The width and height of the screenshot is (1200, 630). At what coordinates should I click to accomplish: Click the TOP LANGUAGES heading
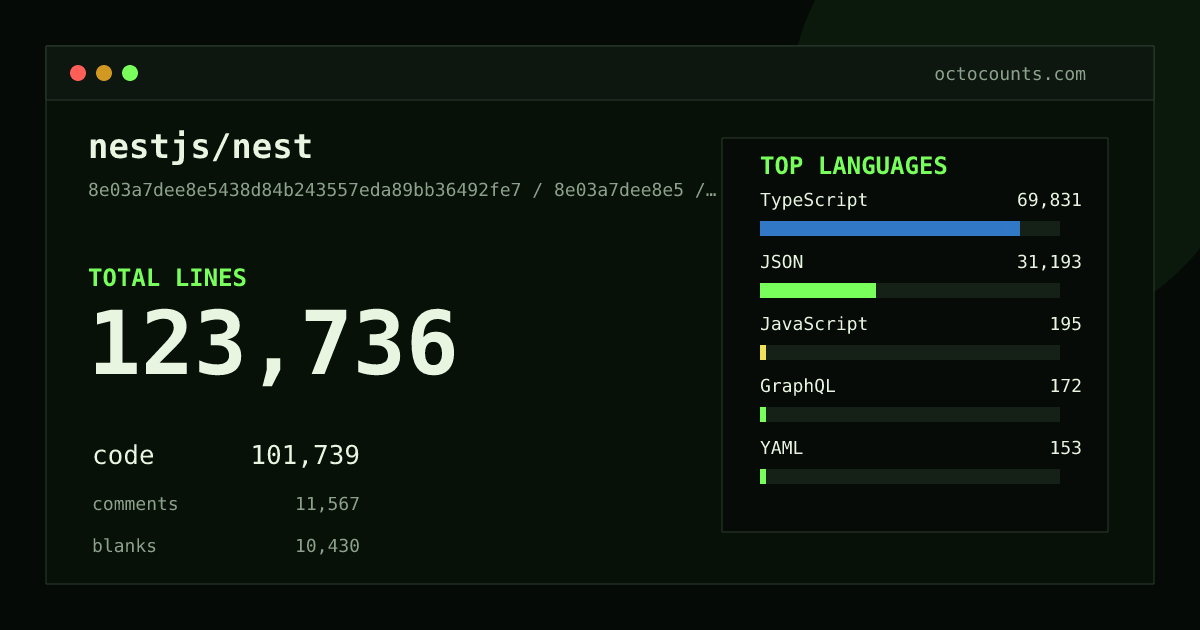click(854, 166)
